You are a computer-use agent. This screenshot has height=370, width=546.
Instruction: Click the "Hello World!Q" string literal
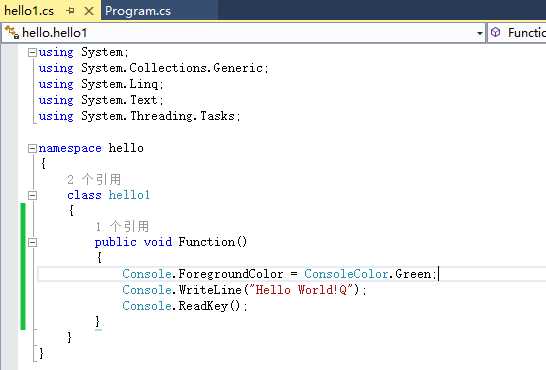pyautogui.click(x=302, y=290)
